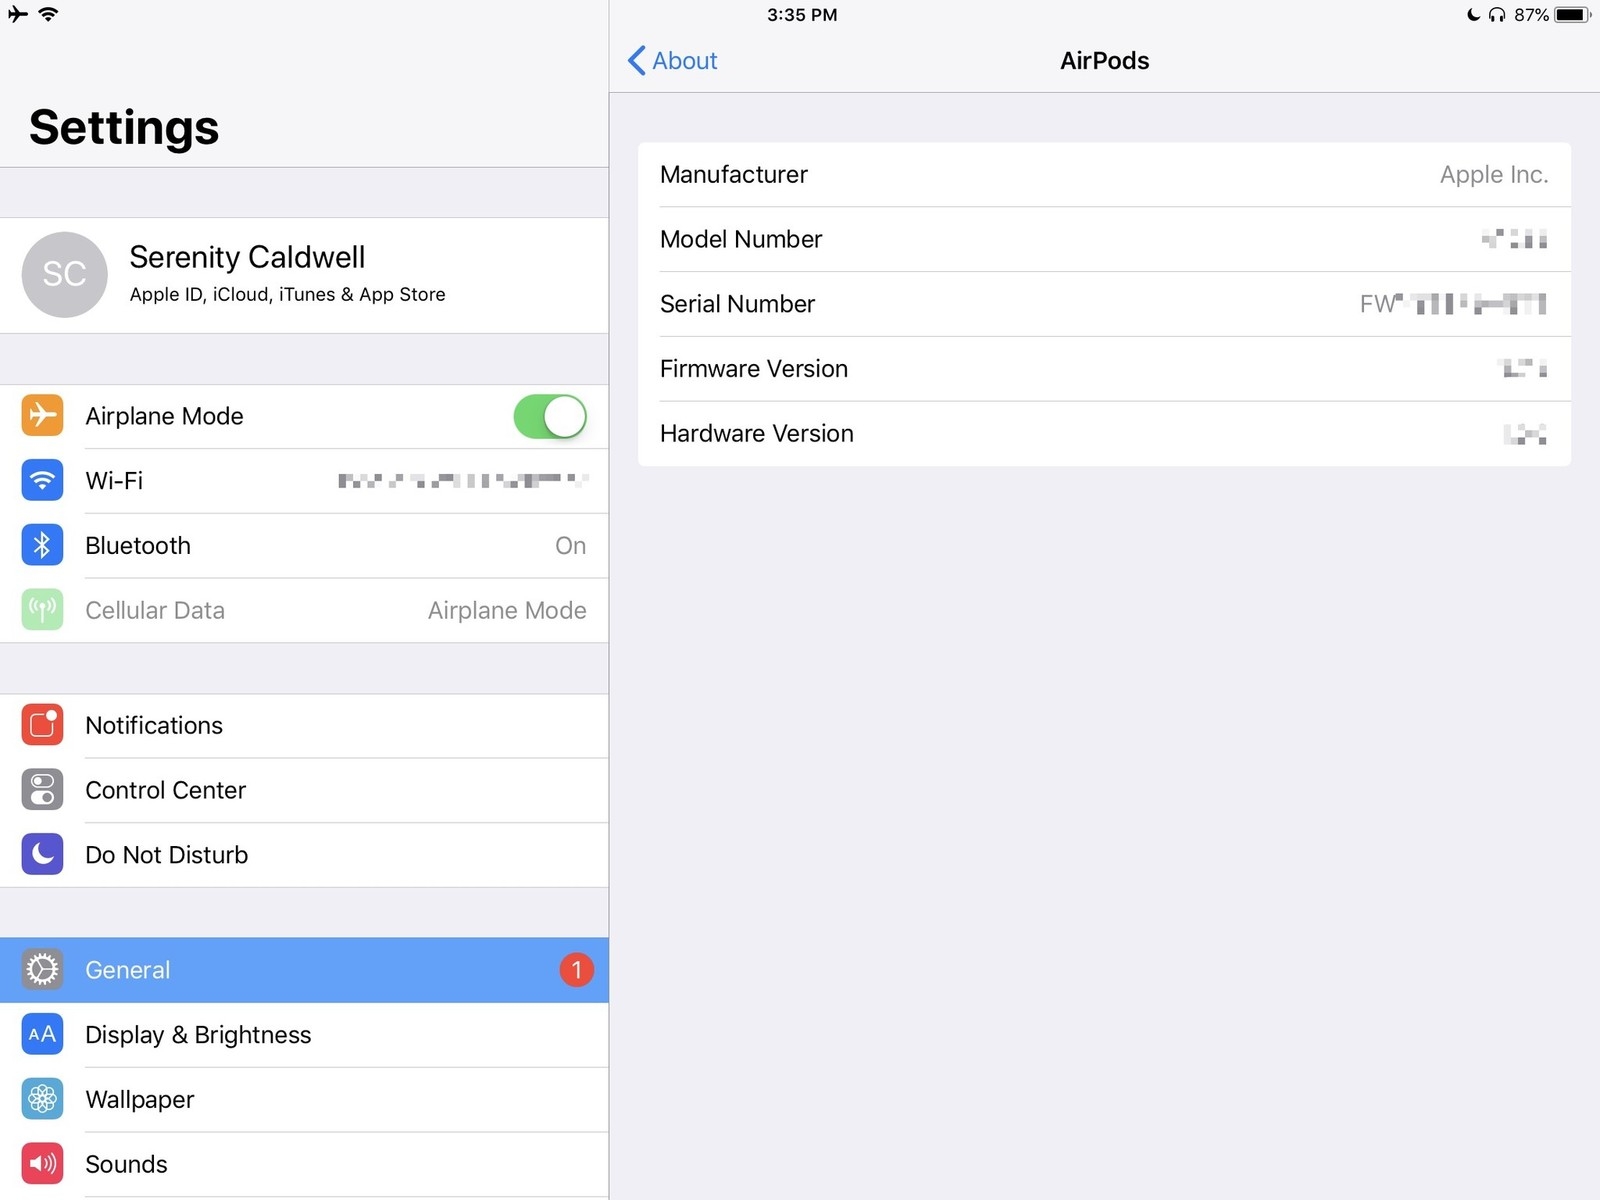Tap the SC profile avatar
This screenshot has width=1600, height=1200.
click(64, 275)
